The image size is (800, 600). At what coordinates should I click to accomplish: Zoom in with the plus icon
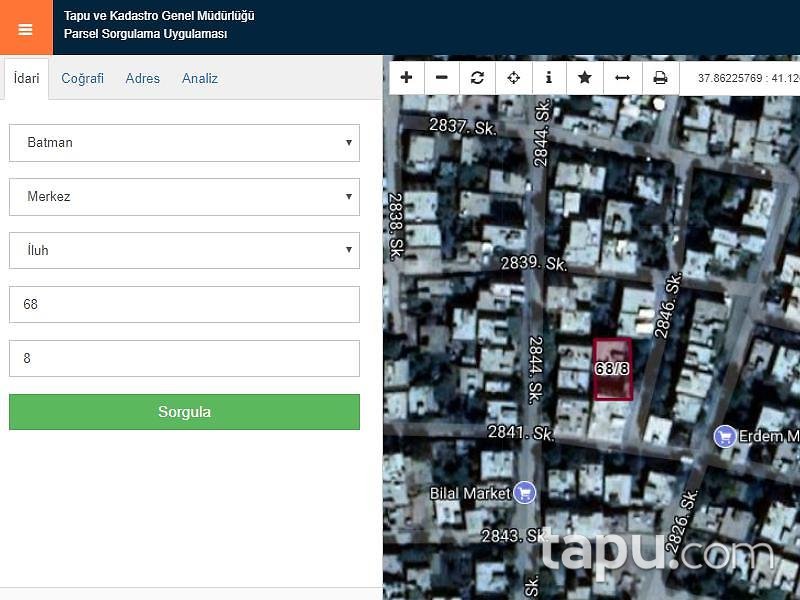[x=406, y=78]
